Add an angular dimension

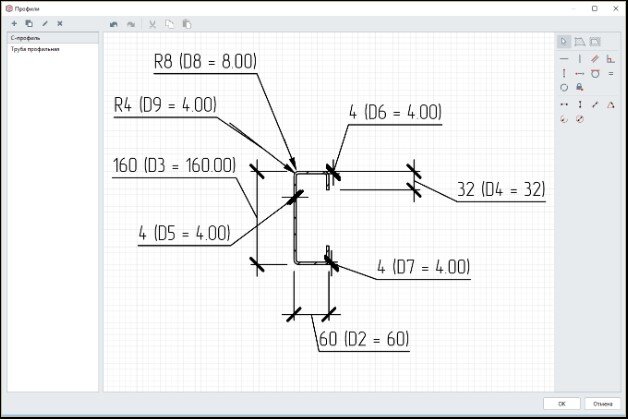point(611,105)
